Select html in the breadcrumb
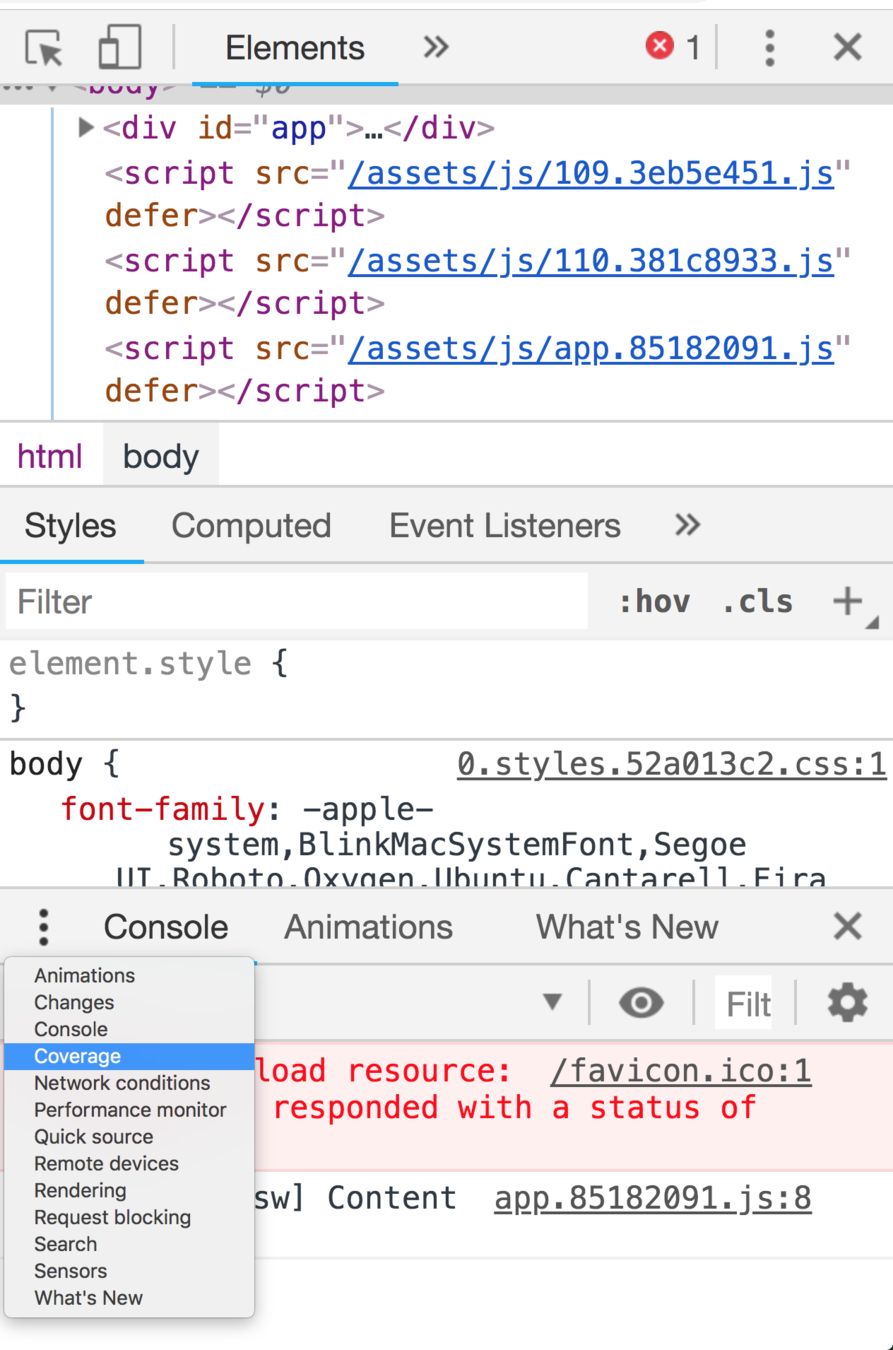Screen dimensions: 893x1350 50,457
